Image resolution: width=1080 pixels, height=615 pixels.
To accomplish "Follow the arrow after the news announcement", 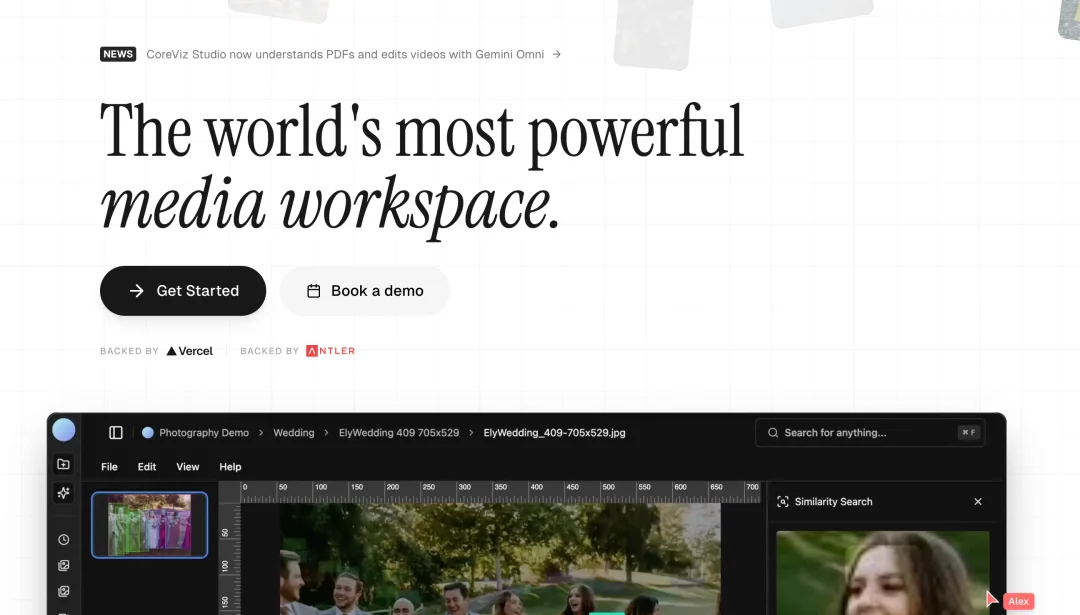I will [557, 54].
